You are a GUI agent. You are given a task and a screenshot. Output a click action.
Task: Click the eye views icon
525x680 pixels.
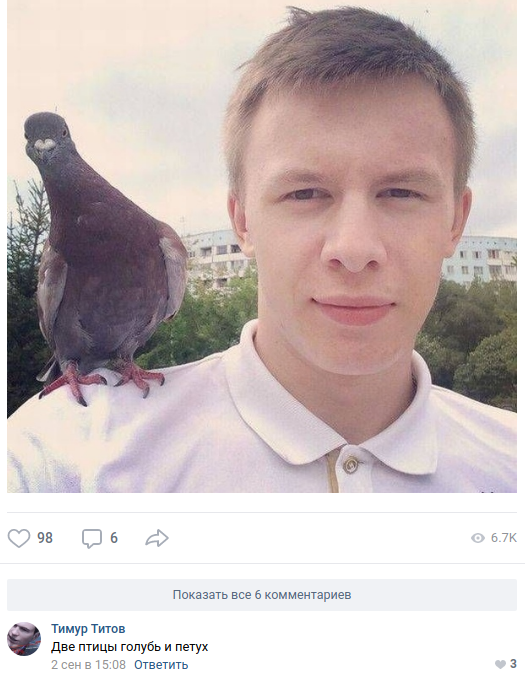coord(478,538)
